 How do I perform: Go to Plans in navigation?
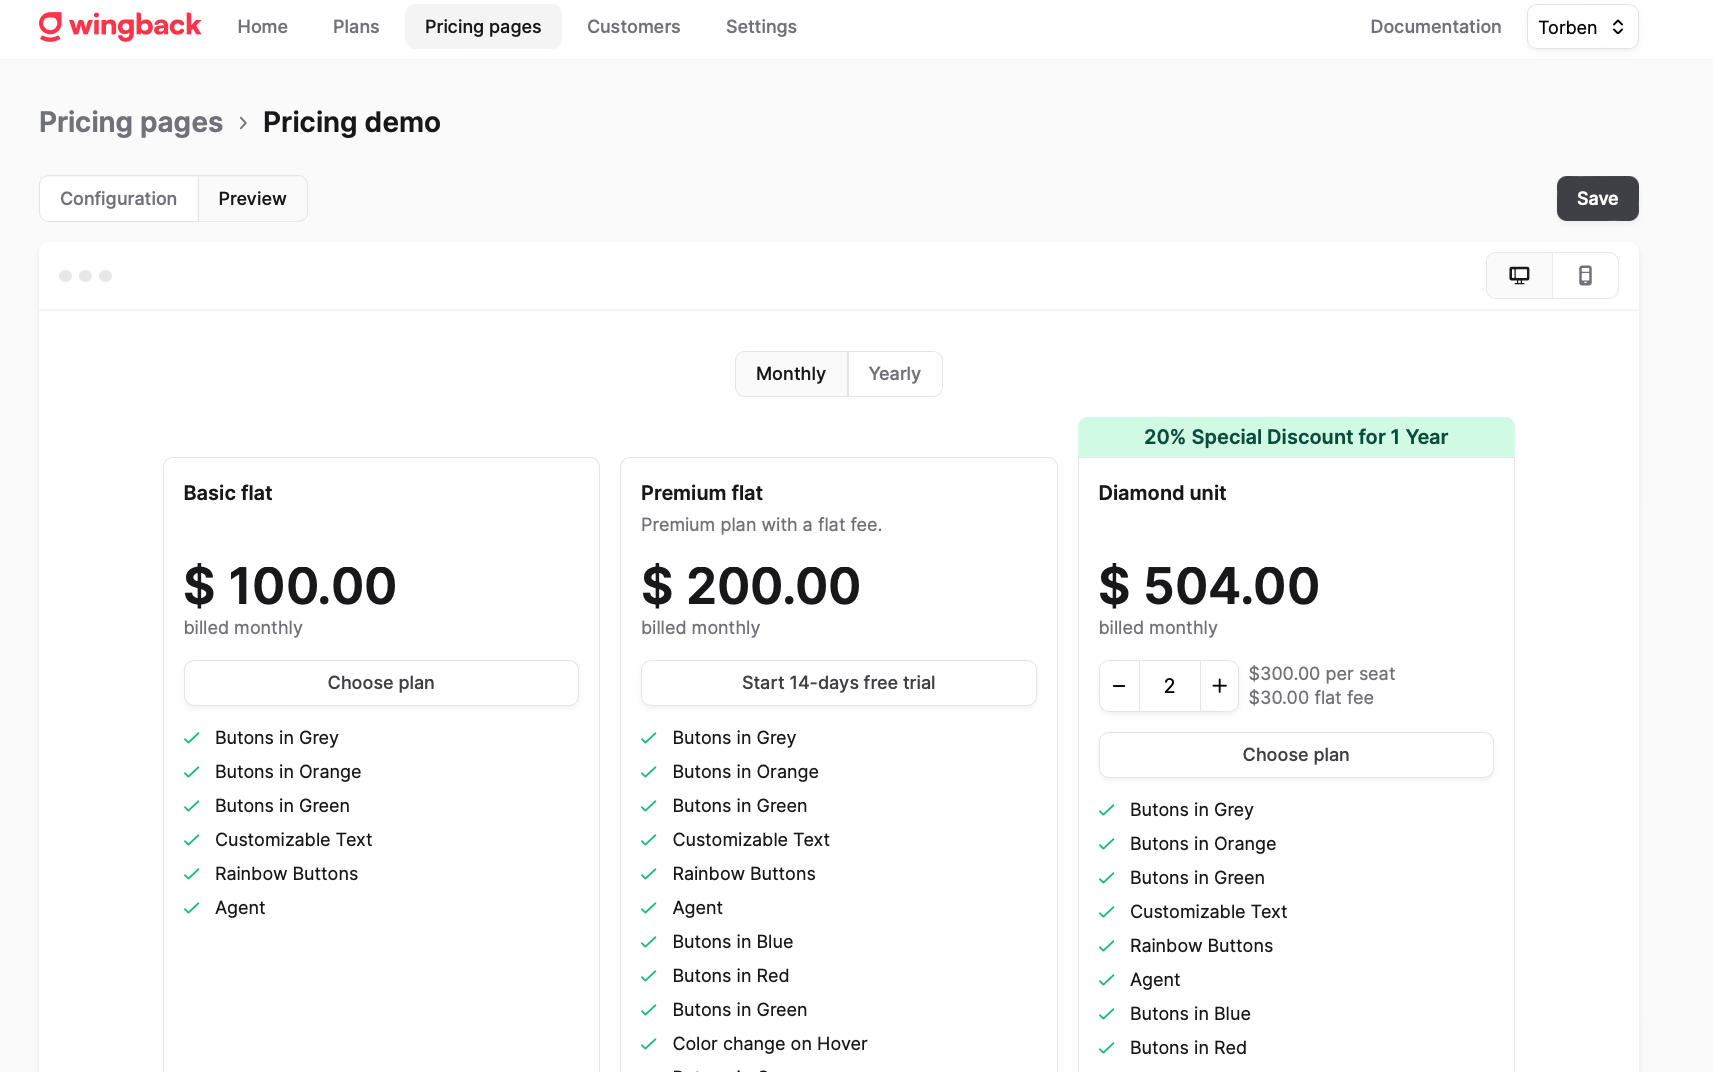(356, 27)
